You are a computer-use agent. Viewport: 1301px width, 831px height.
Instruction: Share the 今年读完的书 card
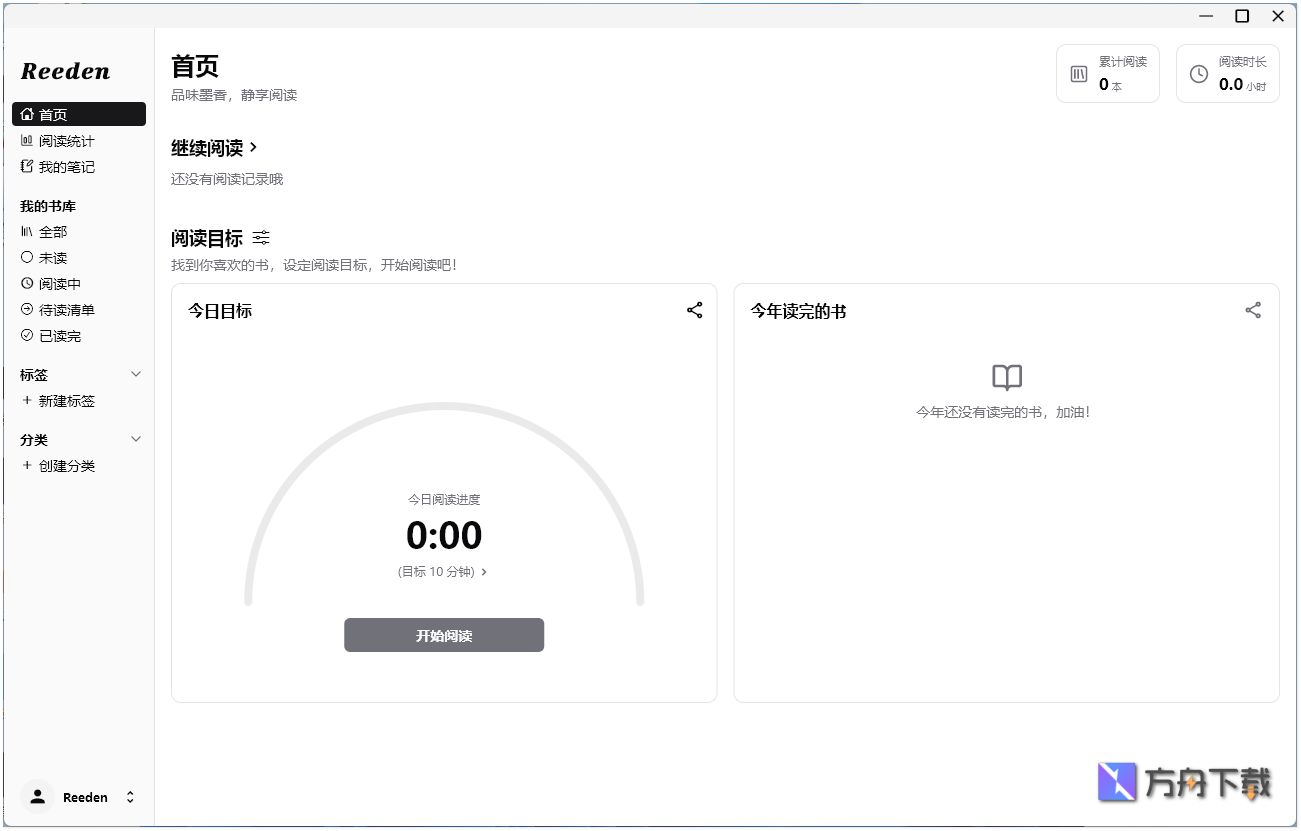click(x=1253, y=310)
